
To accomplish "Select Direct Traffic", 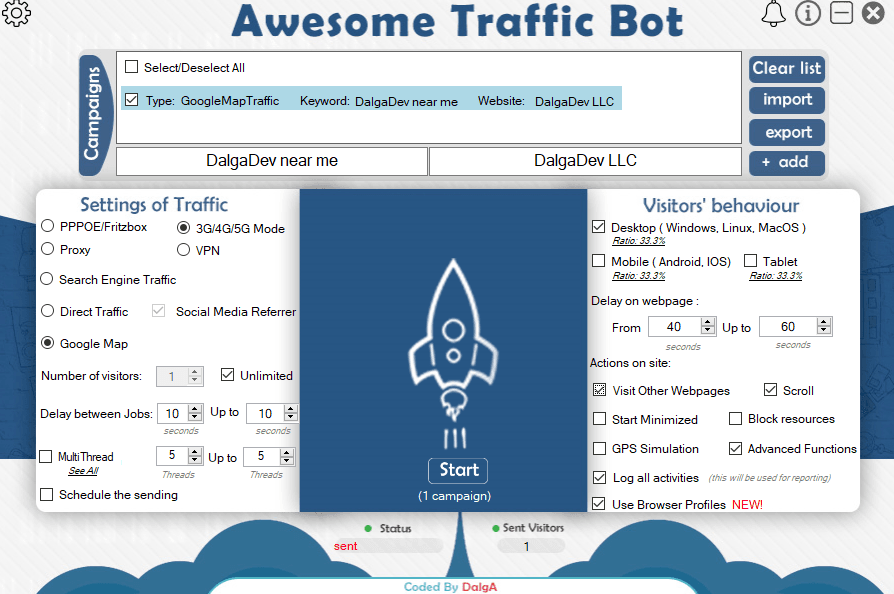I will click(48, 311).
